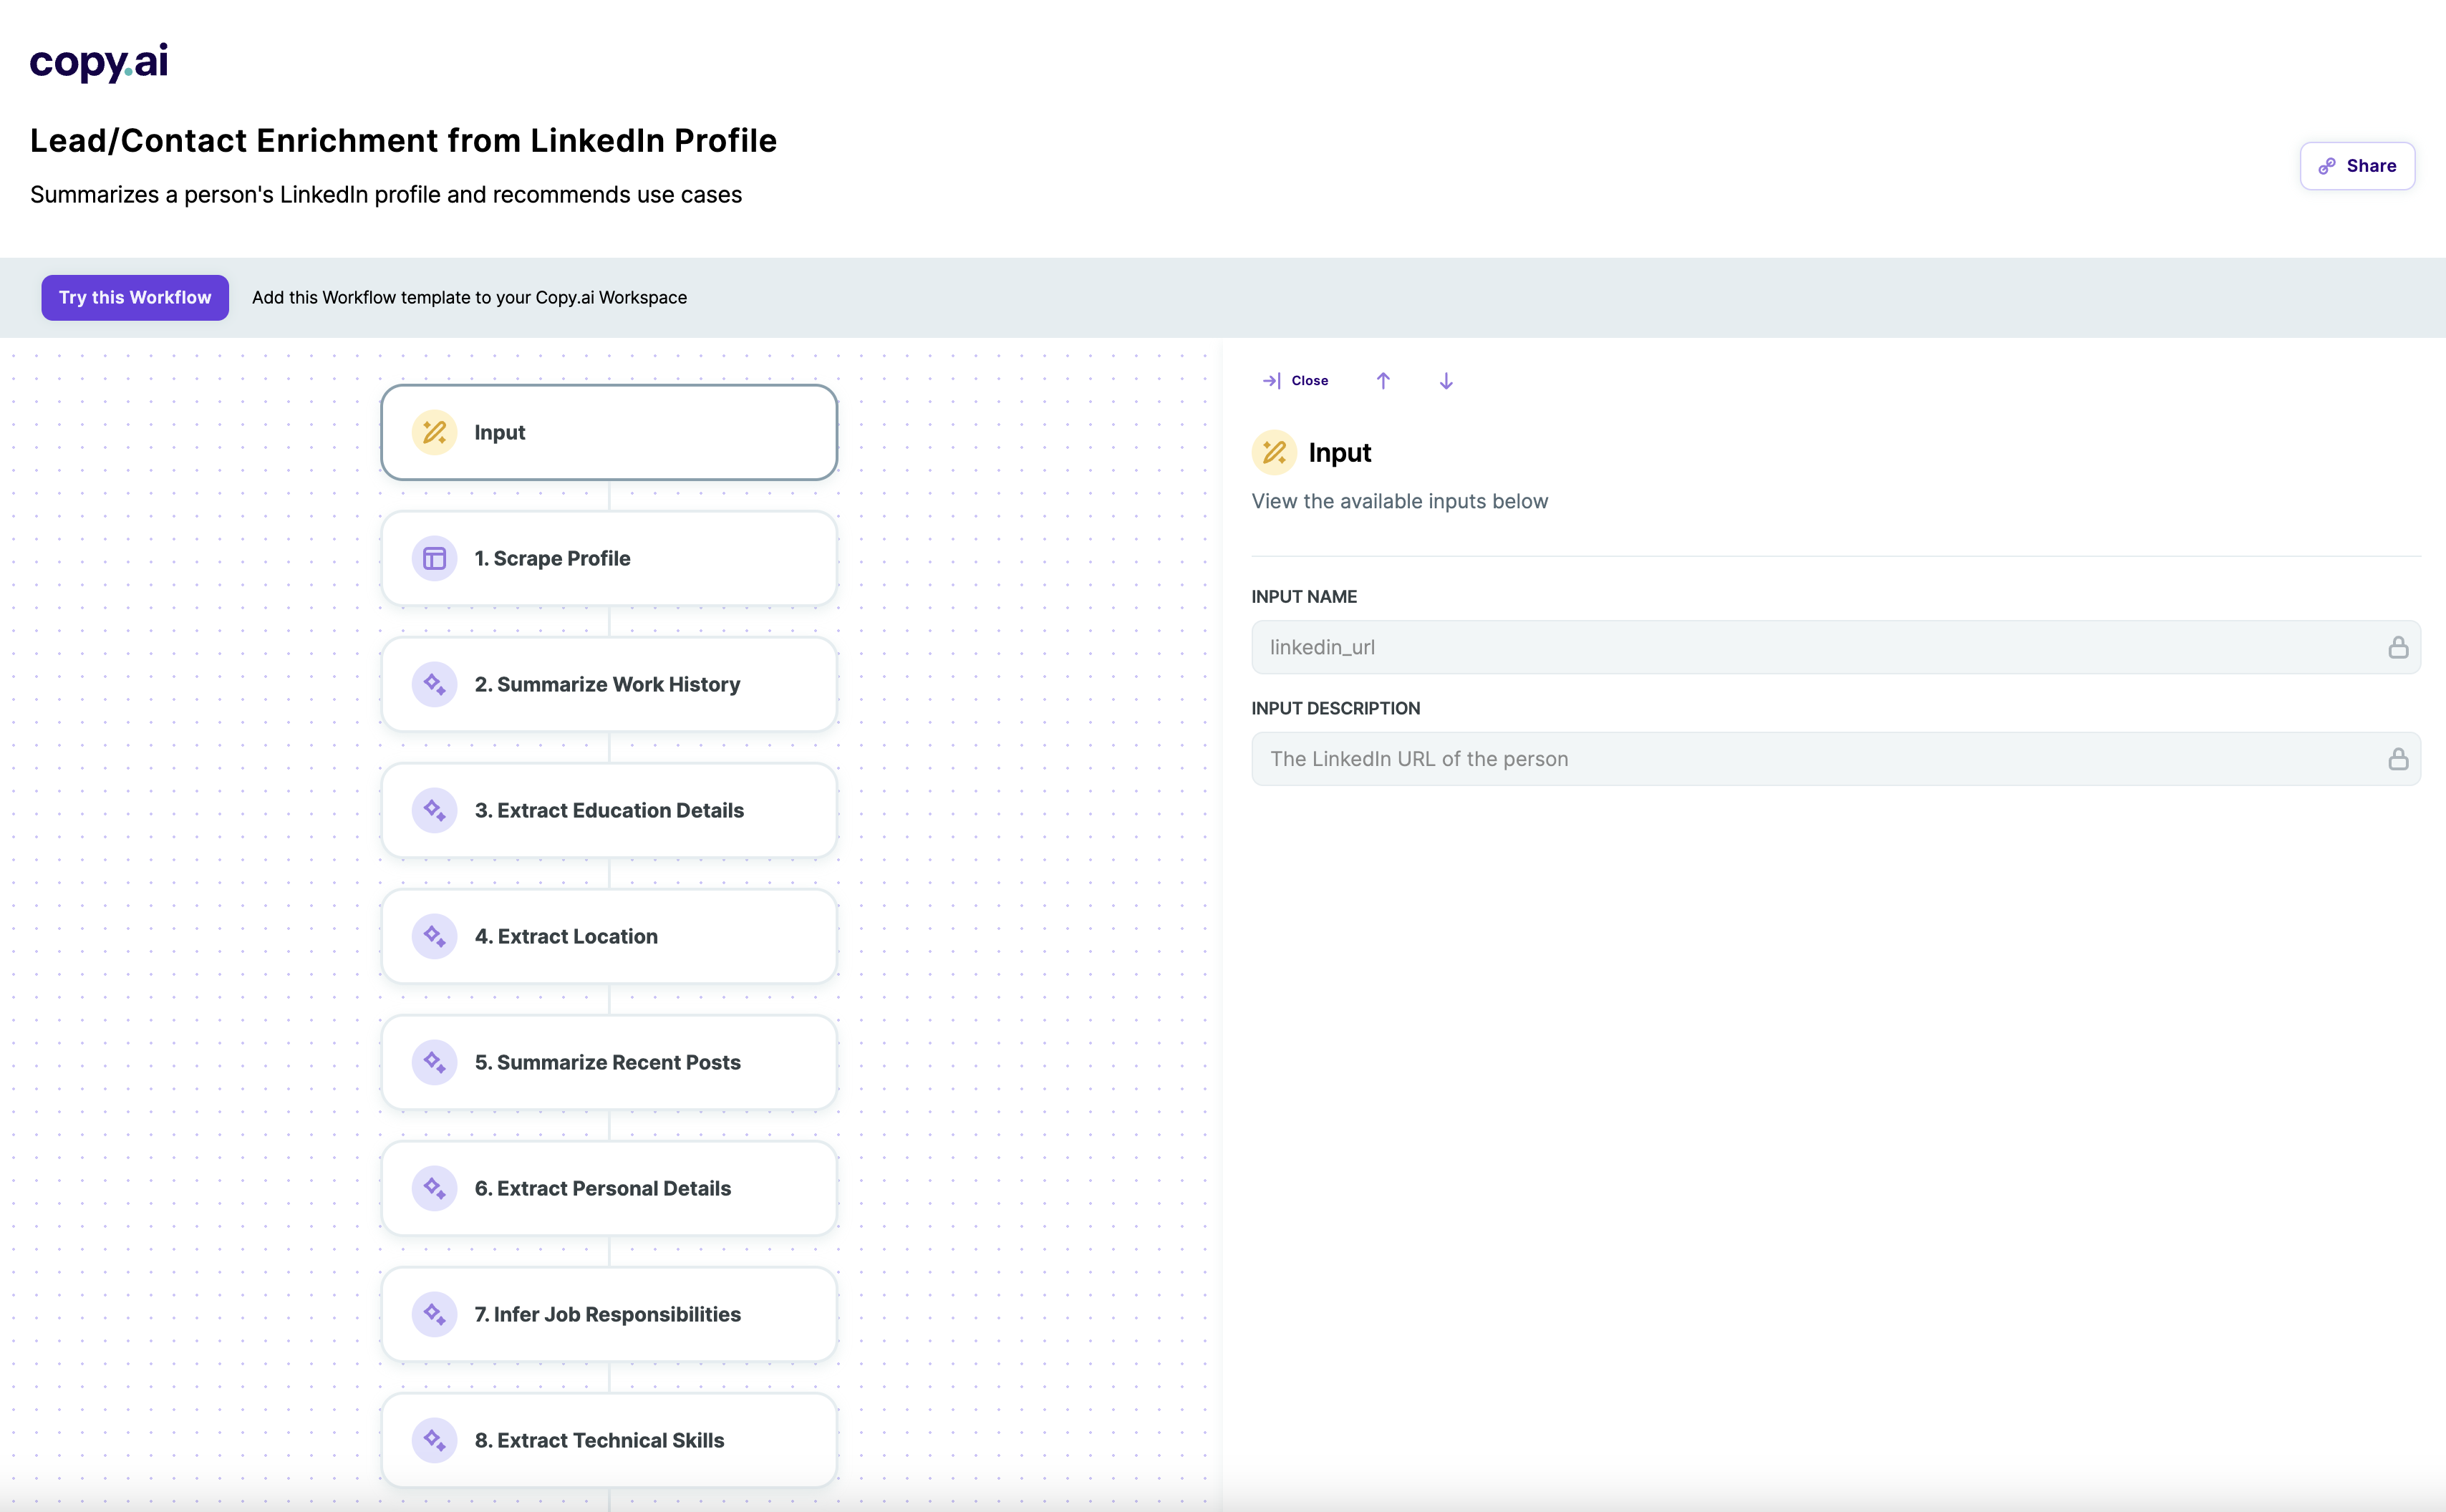Click the copy.ai logo
Viewport: 2446px width, 1512px height.
(99, 62)
